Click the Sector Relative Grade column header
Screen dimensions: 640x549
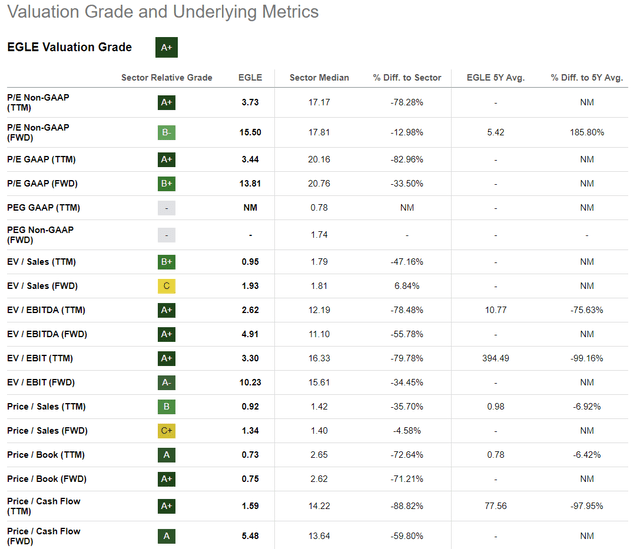point(166,77)
